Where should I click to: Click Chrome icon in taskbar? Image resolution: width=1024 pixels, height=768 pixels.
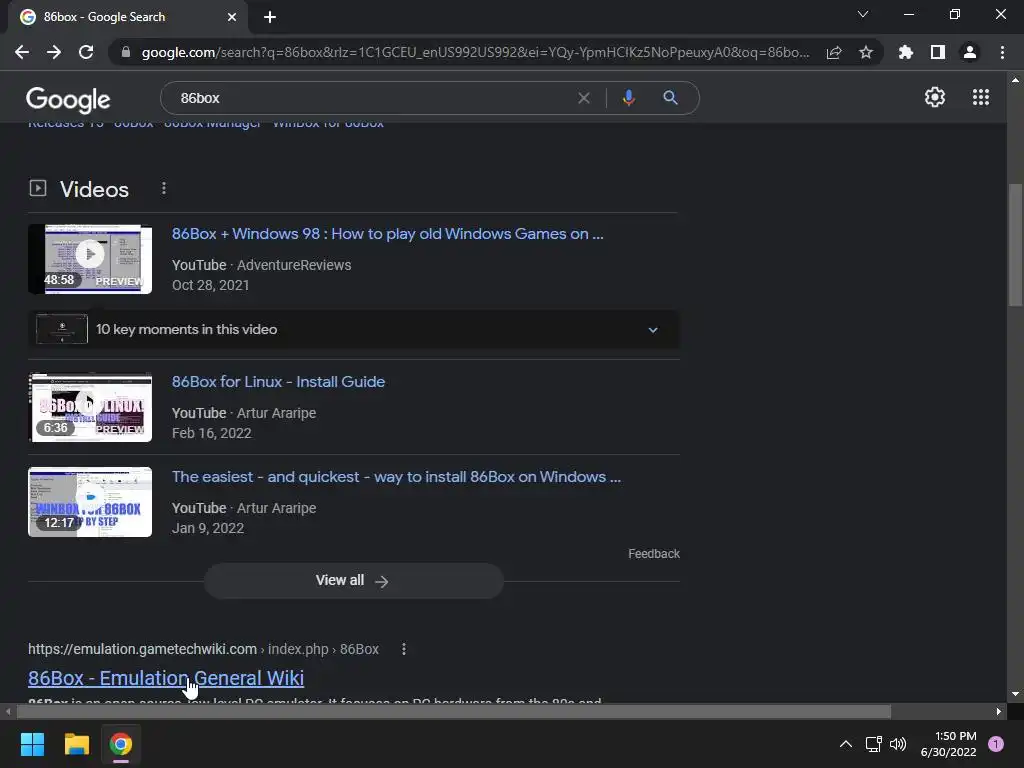(x=121, y=744)
